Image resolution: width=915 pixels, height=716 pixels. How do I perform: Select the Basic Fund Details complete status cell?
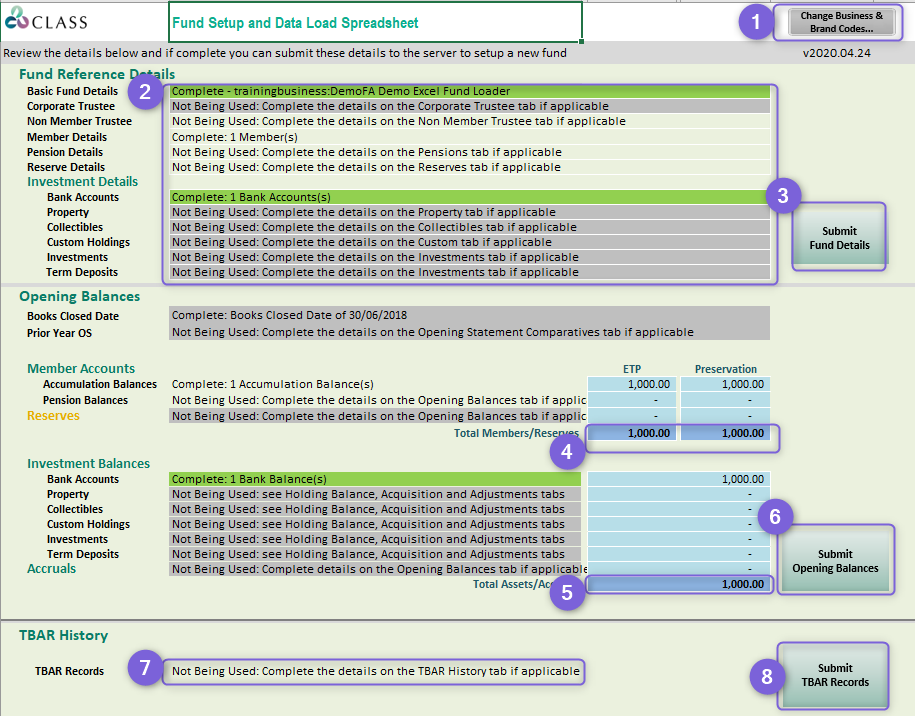click(x=469, y=91)
